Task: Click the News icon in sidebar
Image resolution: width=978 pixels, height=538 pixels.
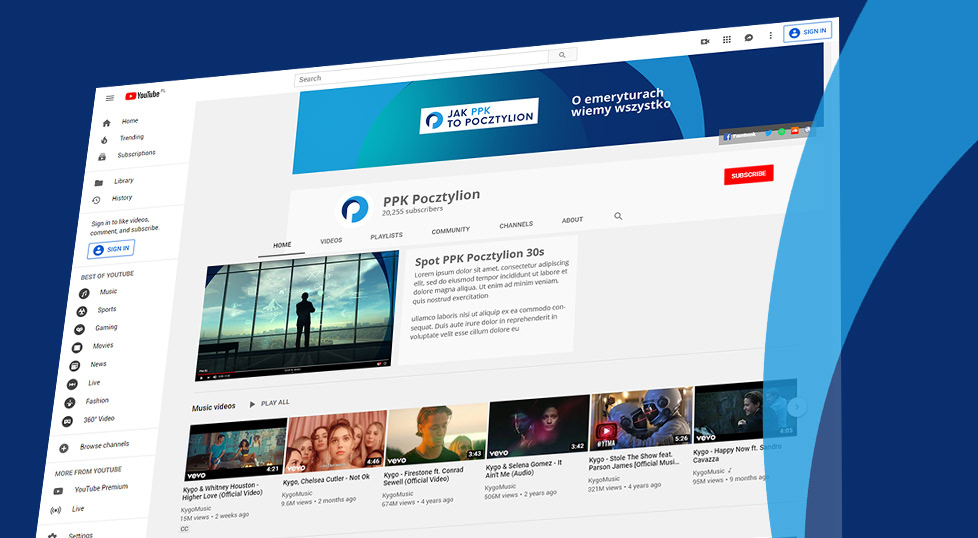Action: tap(75, 366)
